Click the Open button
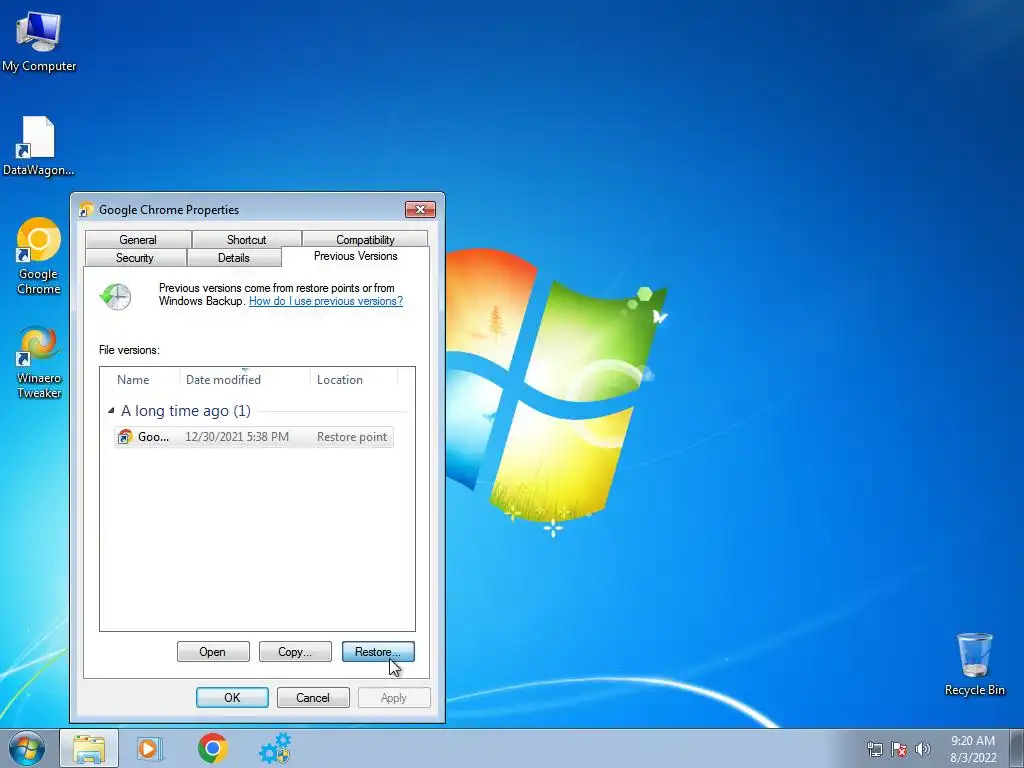This screenshot has width=1024, height=768. (x=213, y=652)
